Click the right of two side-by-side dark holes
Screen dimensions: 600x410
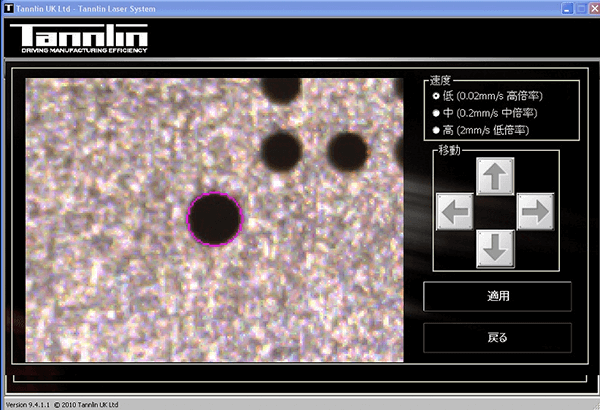(x=346, y=150)
